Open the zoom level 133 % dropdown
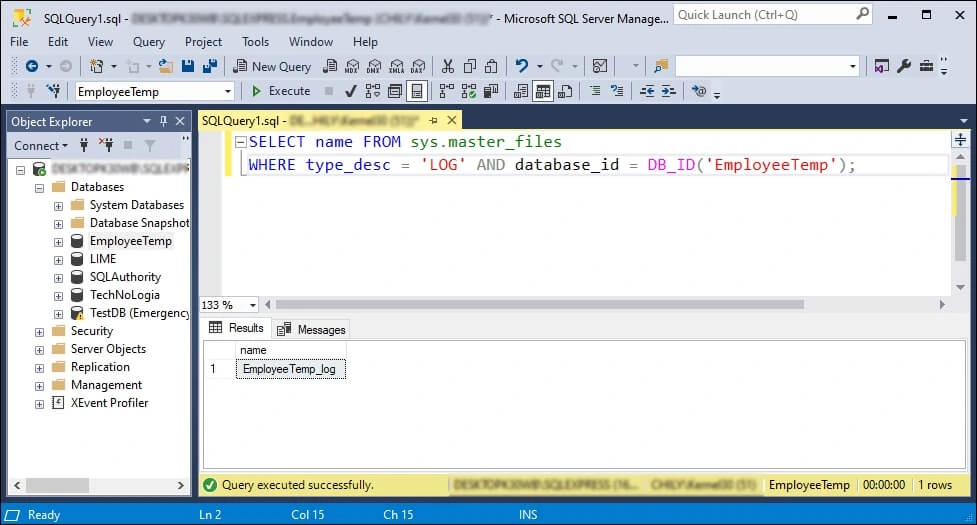The height and width of the screenshot is (525, 977). [x=252, y=305]
